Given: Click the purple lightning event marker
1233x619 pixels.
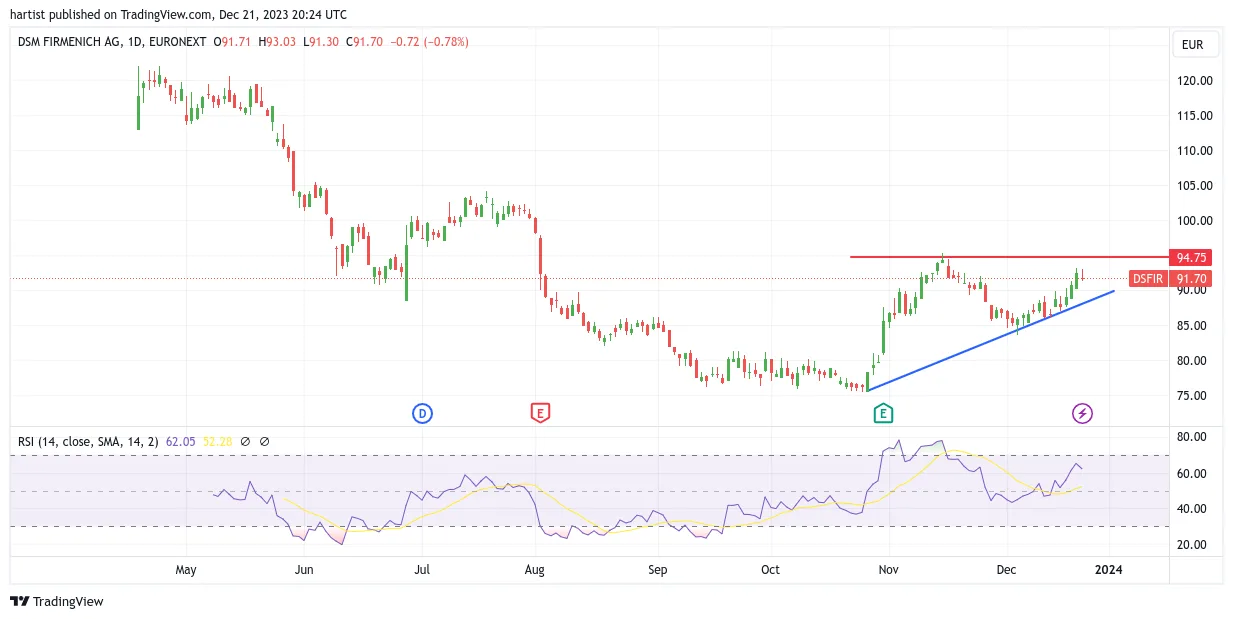Looking at the screenshot, I should point(1082,413).
